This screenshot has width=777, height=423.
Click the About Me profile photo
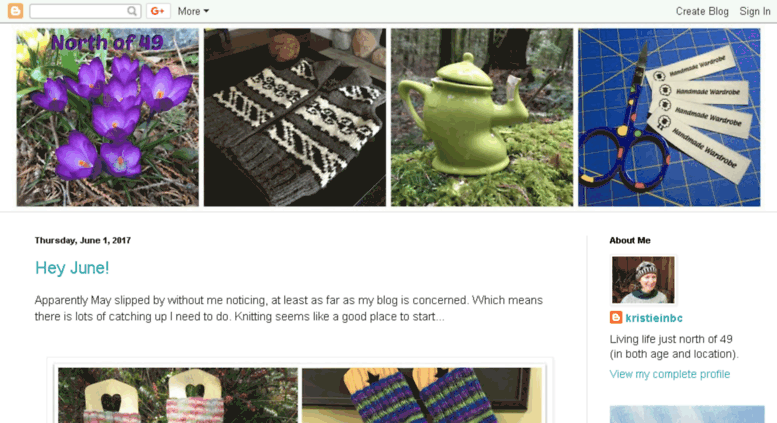(x=643, y=280)
